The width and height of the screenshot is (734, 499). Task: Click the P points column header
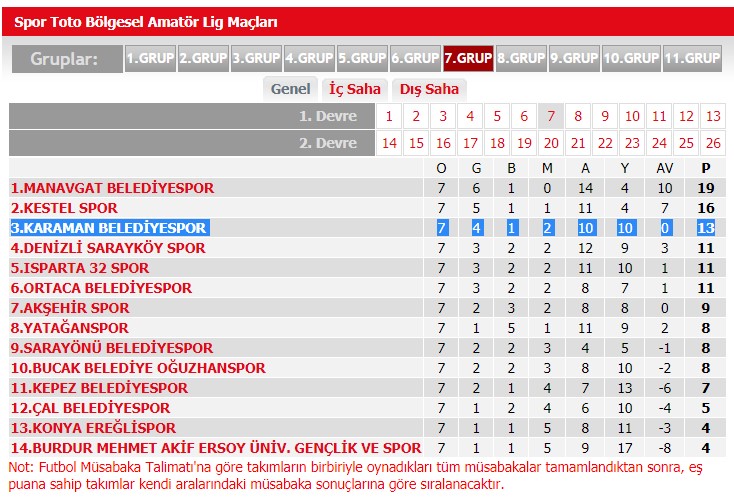point(707,168)
